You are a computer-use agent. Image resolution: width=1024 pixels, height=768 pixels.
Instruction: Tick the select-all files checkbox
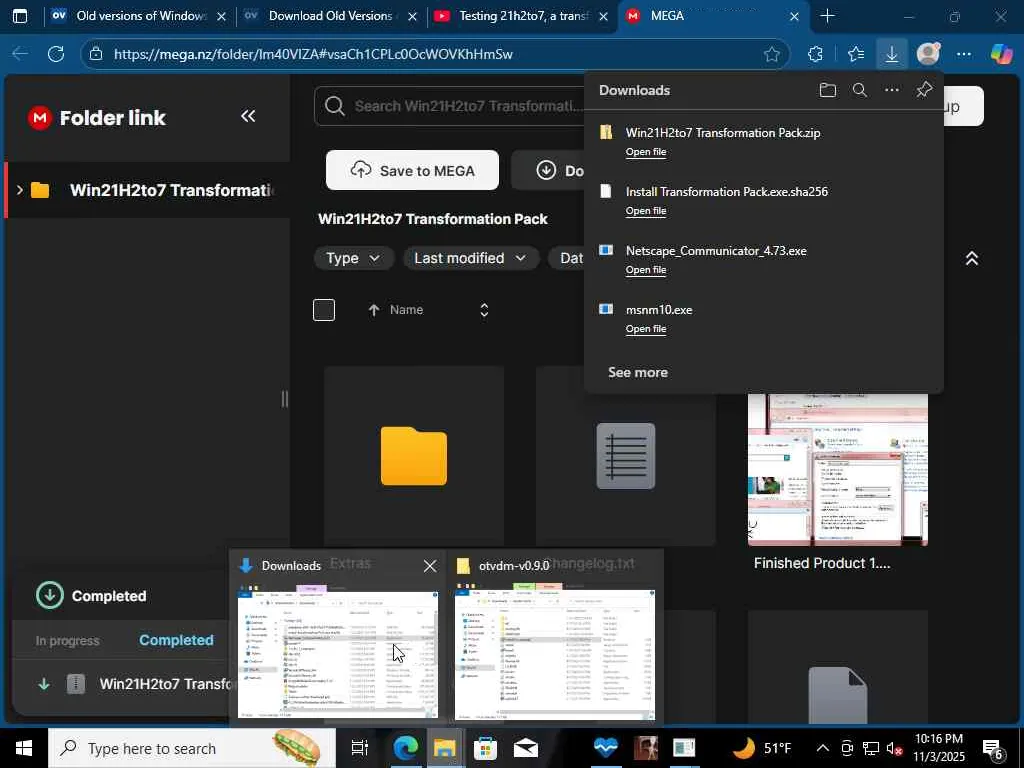[x=324, y=310]
